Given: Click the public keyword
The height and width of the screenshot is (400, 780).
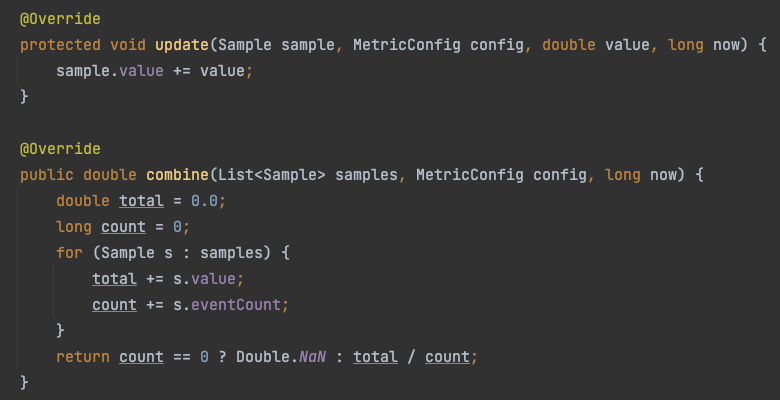Looking at the screenshot, I should [x=47, y=175].
